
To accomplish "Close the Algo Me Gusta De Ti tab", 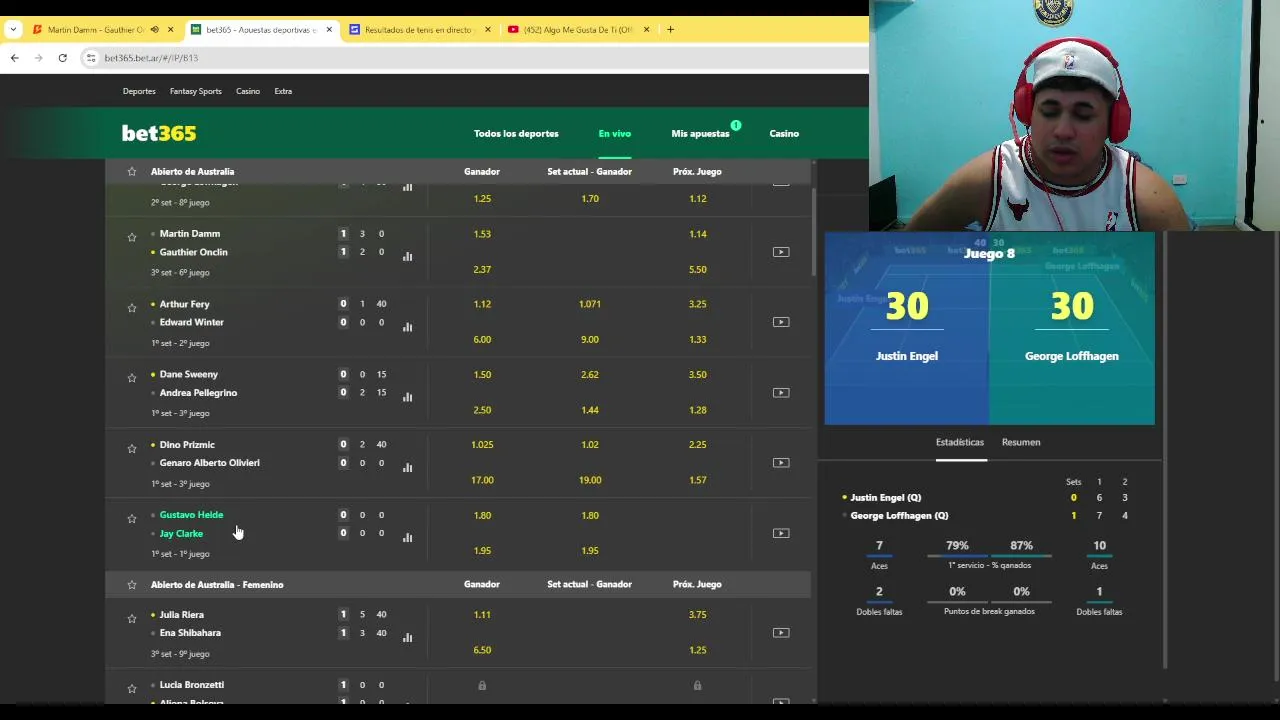I will pos(646,29).
